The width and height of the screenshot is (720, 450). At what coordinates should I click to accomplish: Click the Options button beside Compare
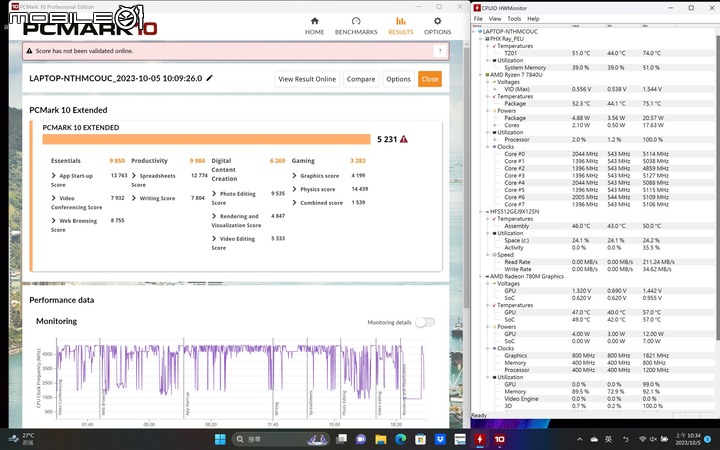[x=398, y=79]
